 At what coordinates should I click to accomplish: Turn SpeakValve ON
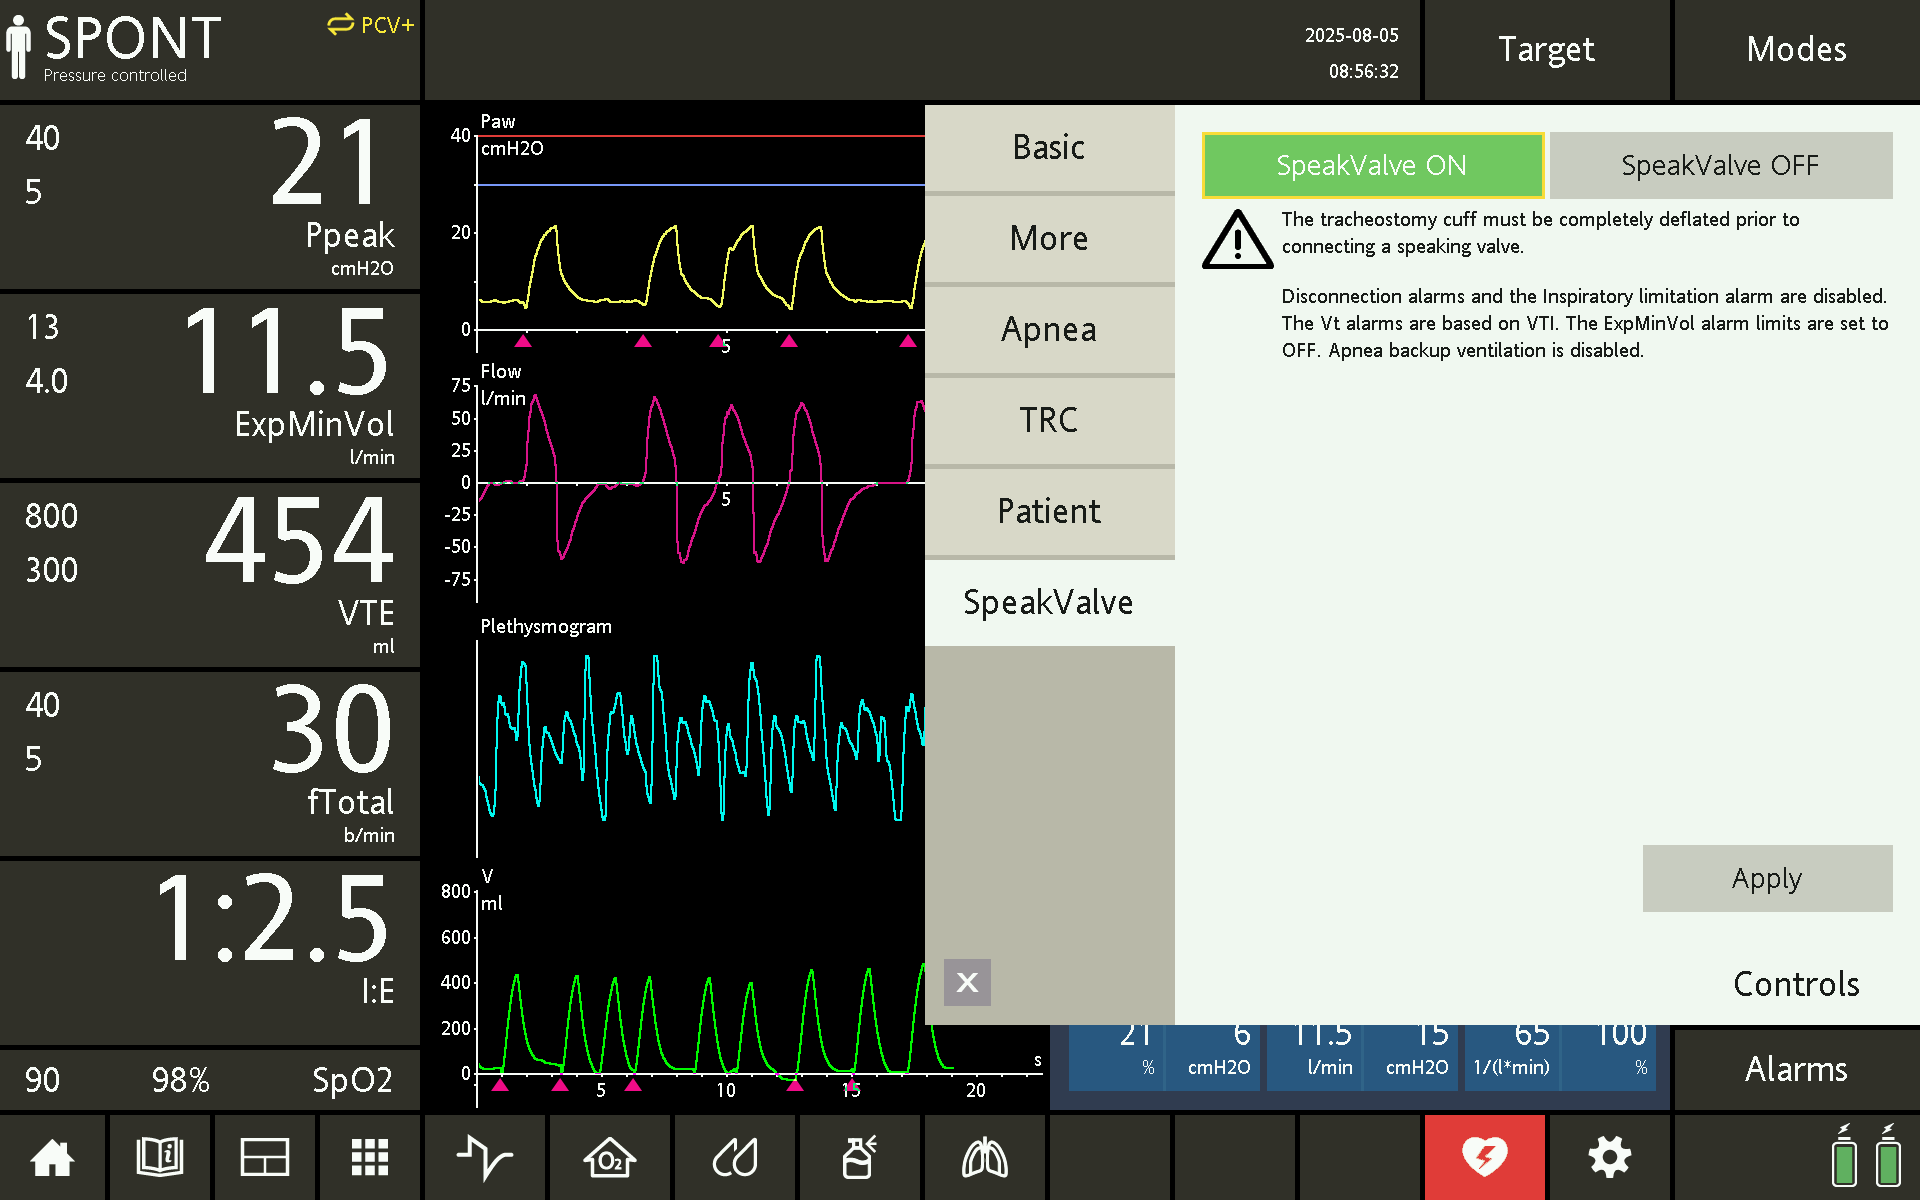(1372, 166)
